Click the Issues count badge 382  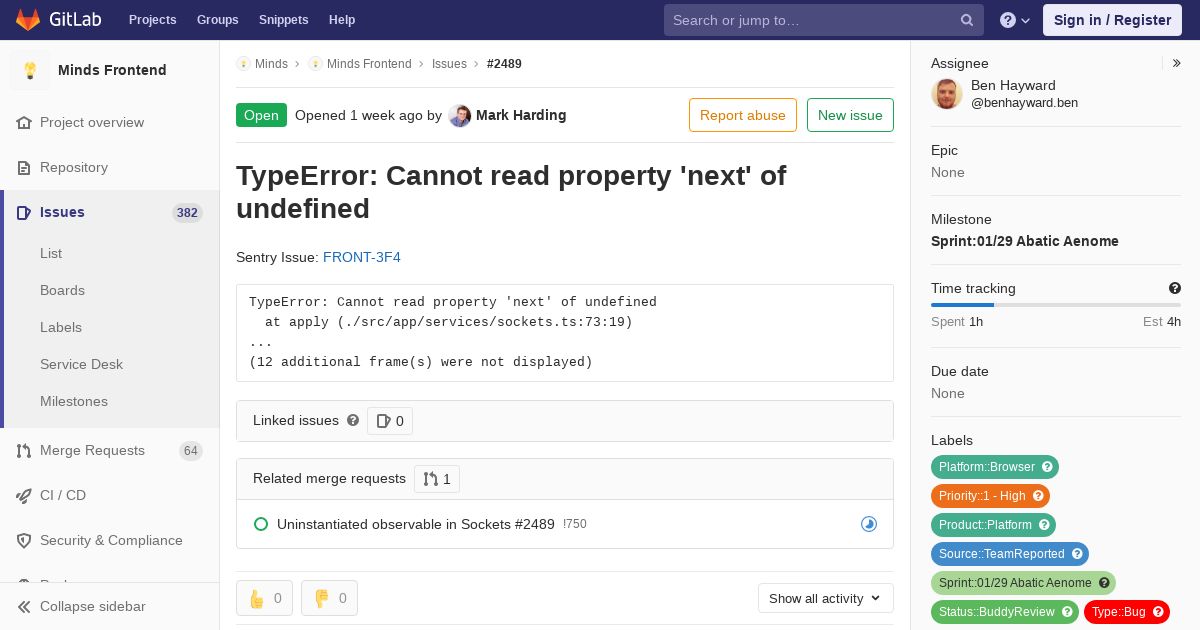click(187, 212)
